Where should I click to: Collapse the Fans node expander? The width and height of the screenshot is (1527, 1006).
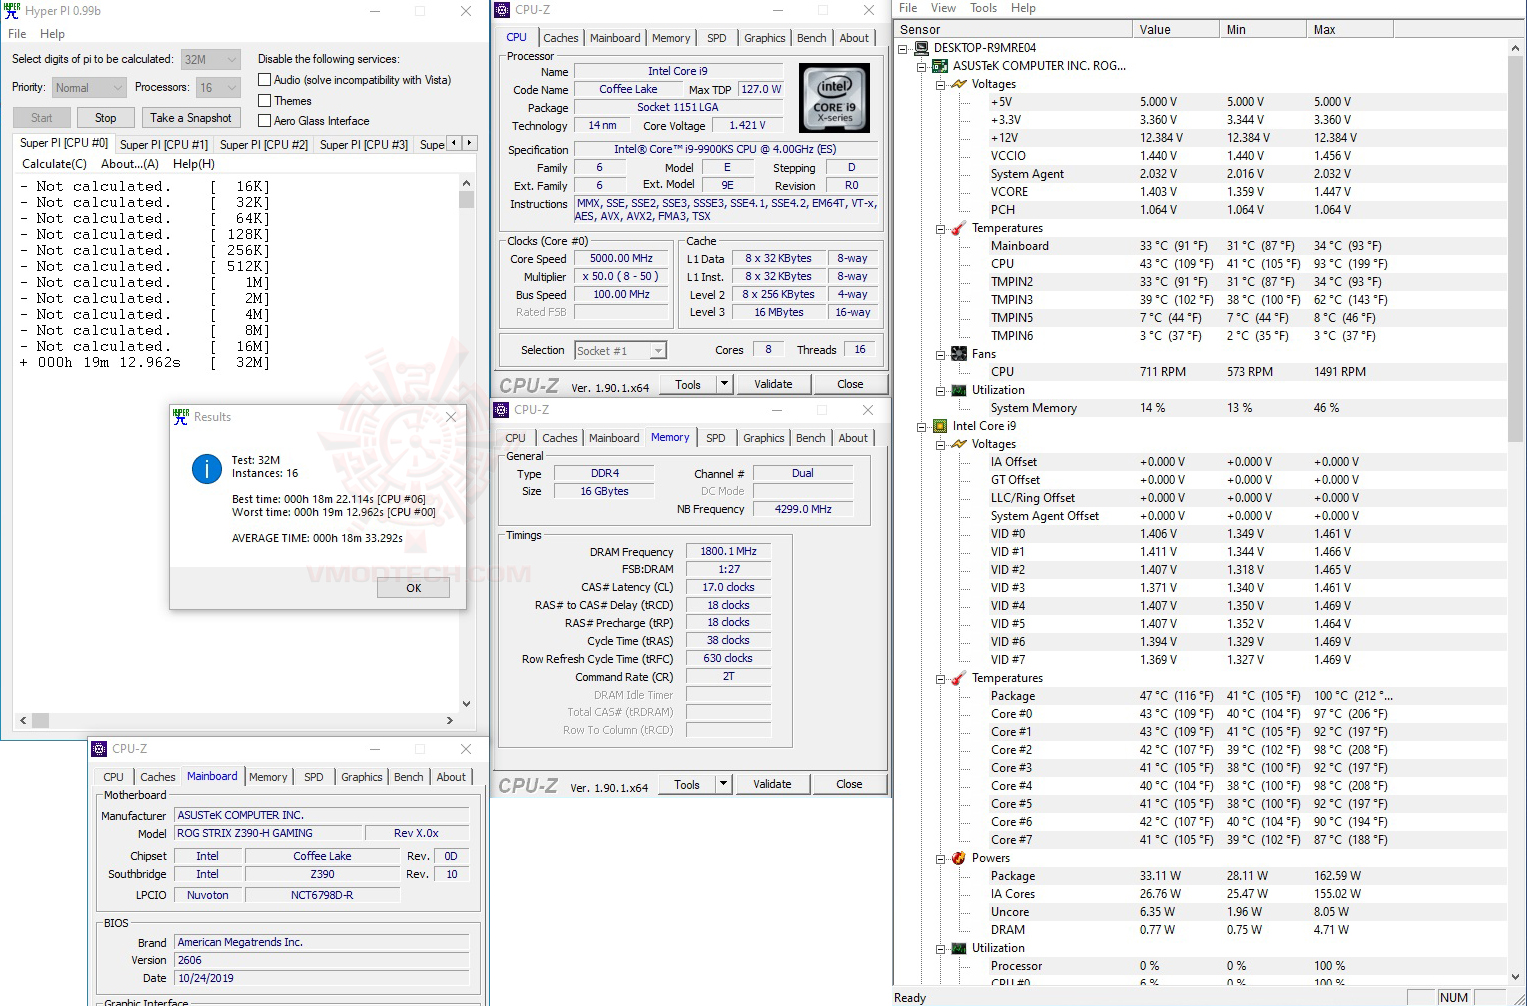tap(941, 354)
